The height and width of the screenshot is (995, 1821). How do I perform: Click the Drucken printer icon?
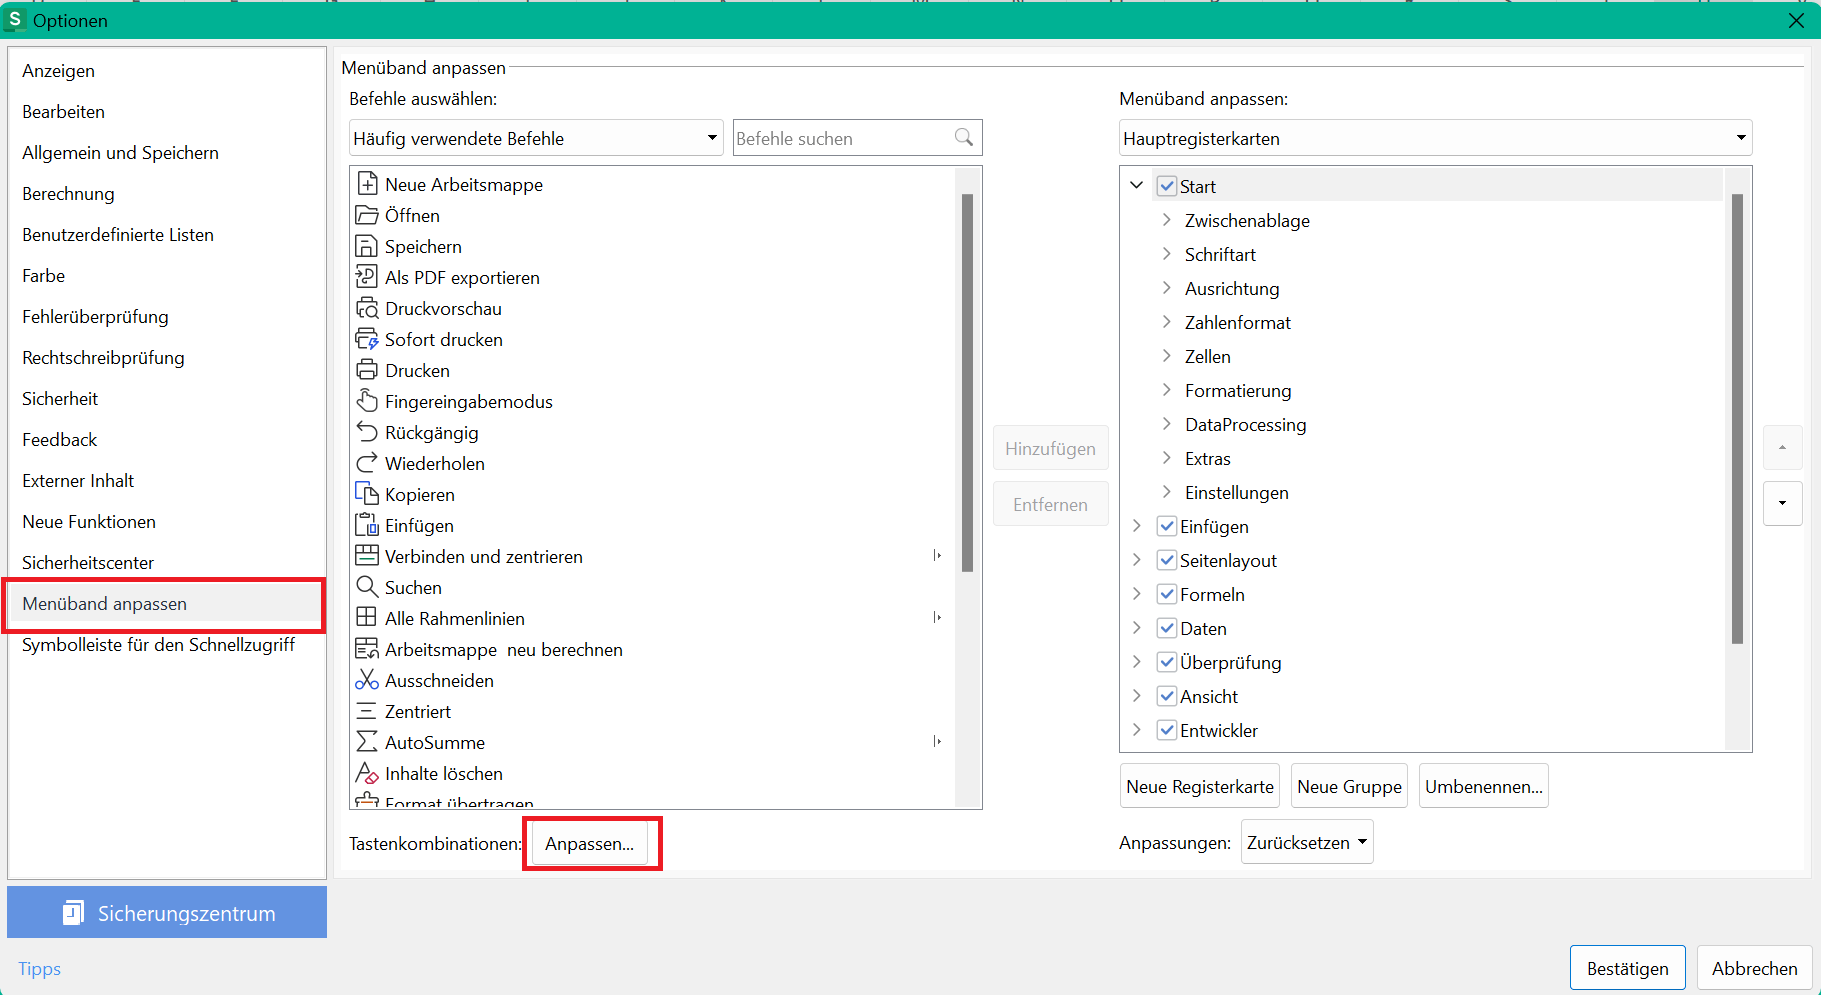point(367,370)
